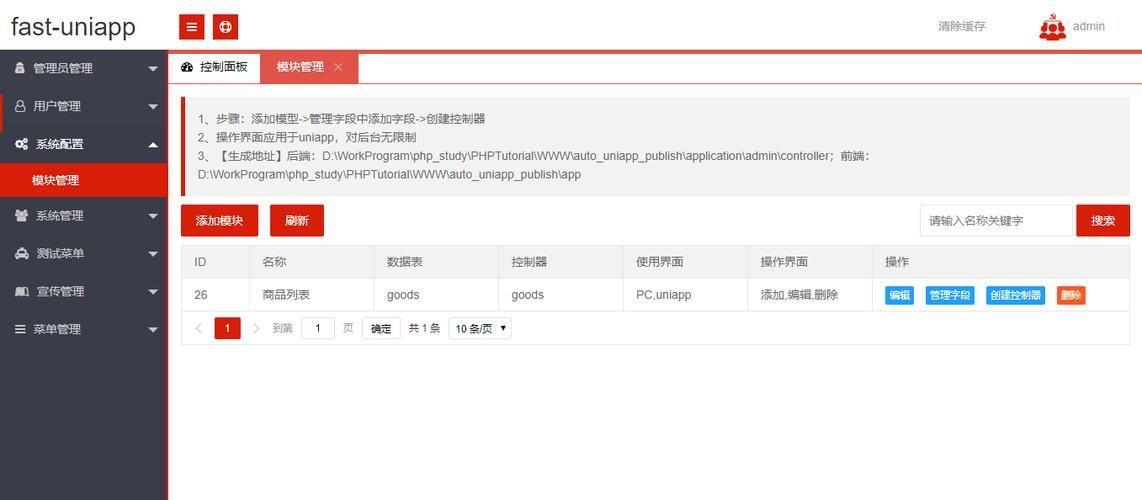Viewport: 1142px width, 500px height.
Task: Select page 1 in pagination
Action: [x=227, y=328]
